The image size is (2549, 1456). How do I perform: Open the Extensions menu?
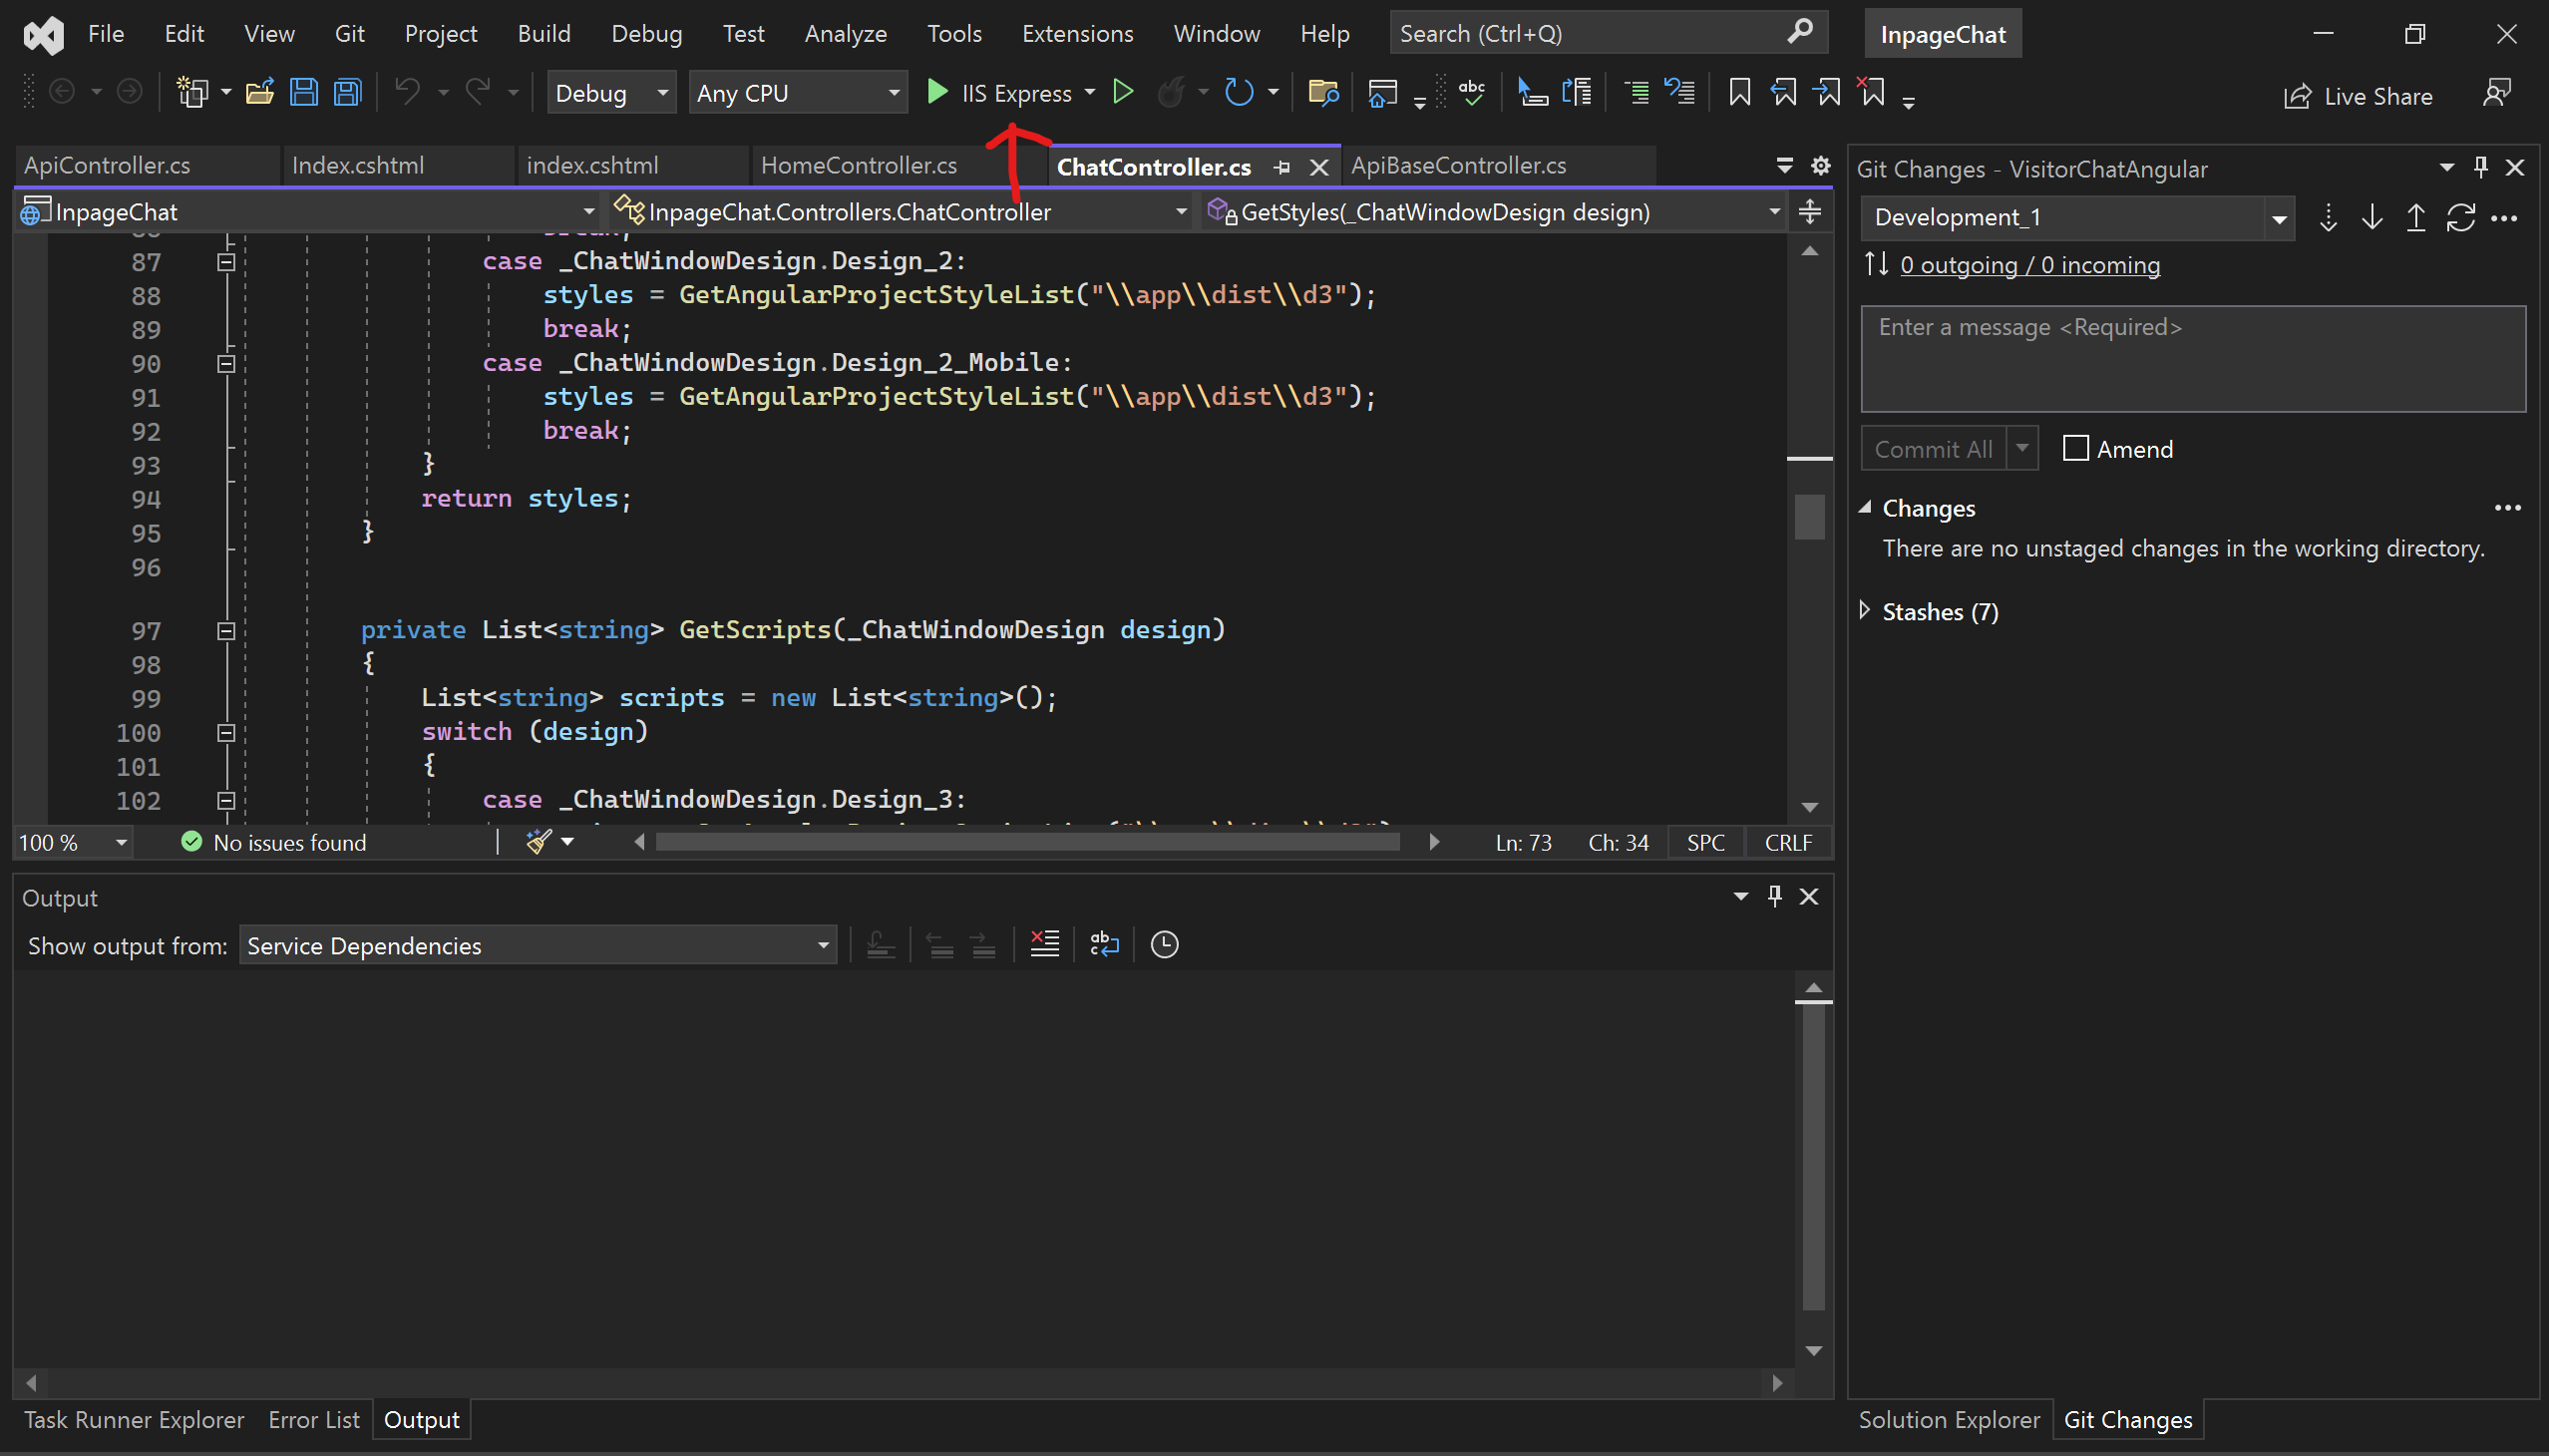tap(1077, 34)
